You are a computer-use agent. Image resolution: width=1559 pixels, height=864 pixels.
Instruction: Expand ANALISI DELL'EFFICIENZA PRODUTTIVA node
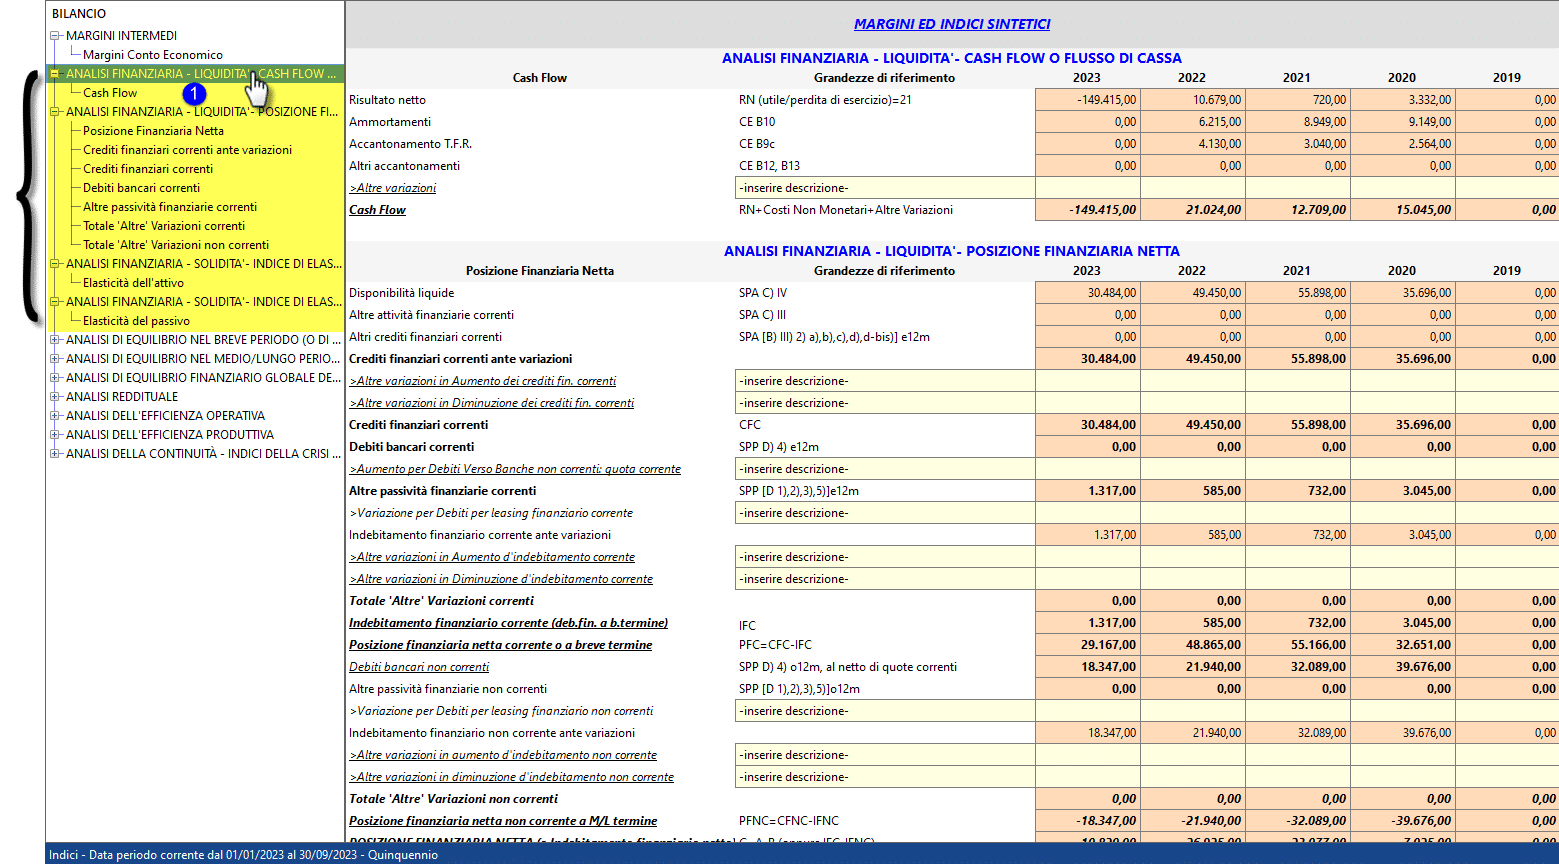(55, 435)
